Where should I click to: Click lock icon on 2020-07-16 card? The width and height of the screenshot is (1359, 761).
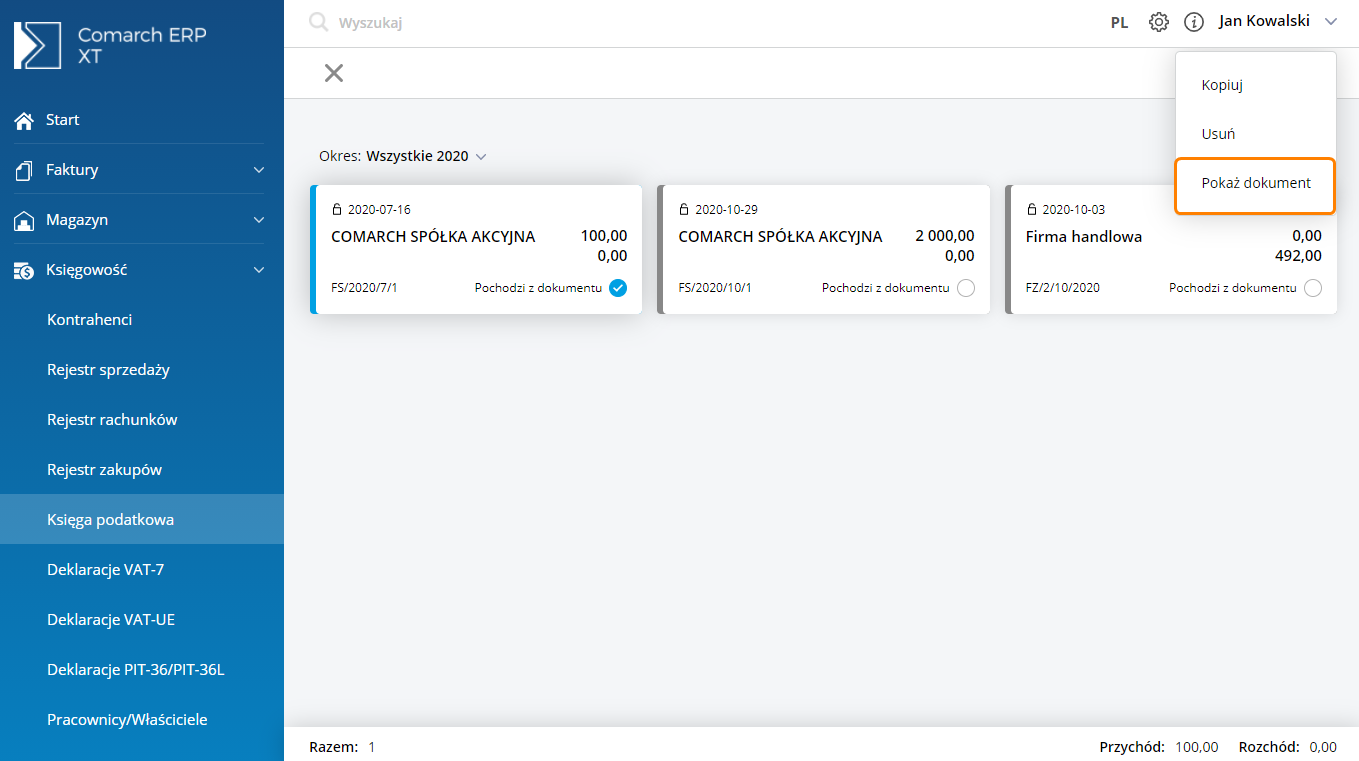click(x=337, y=210)
